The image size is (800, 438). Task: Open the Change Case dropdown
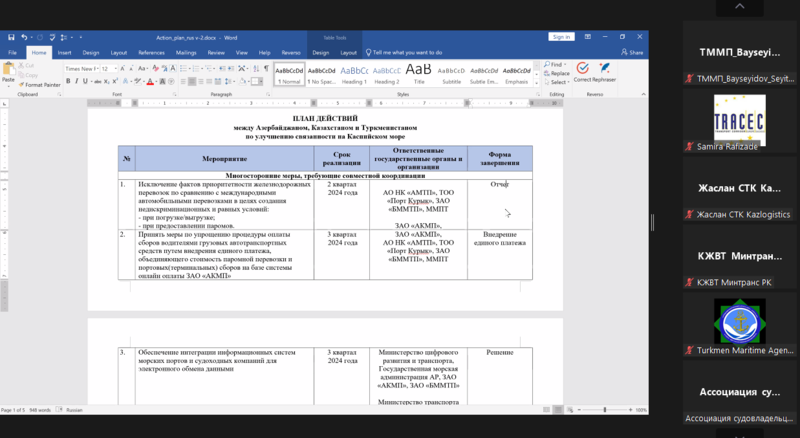143,68
